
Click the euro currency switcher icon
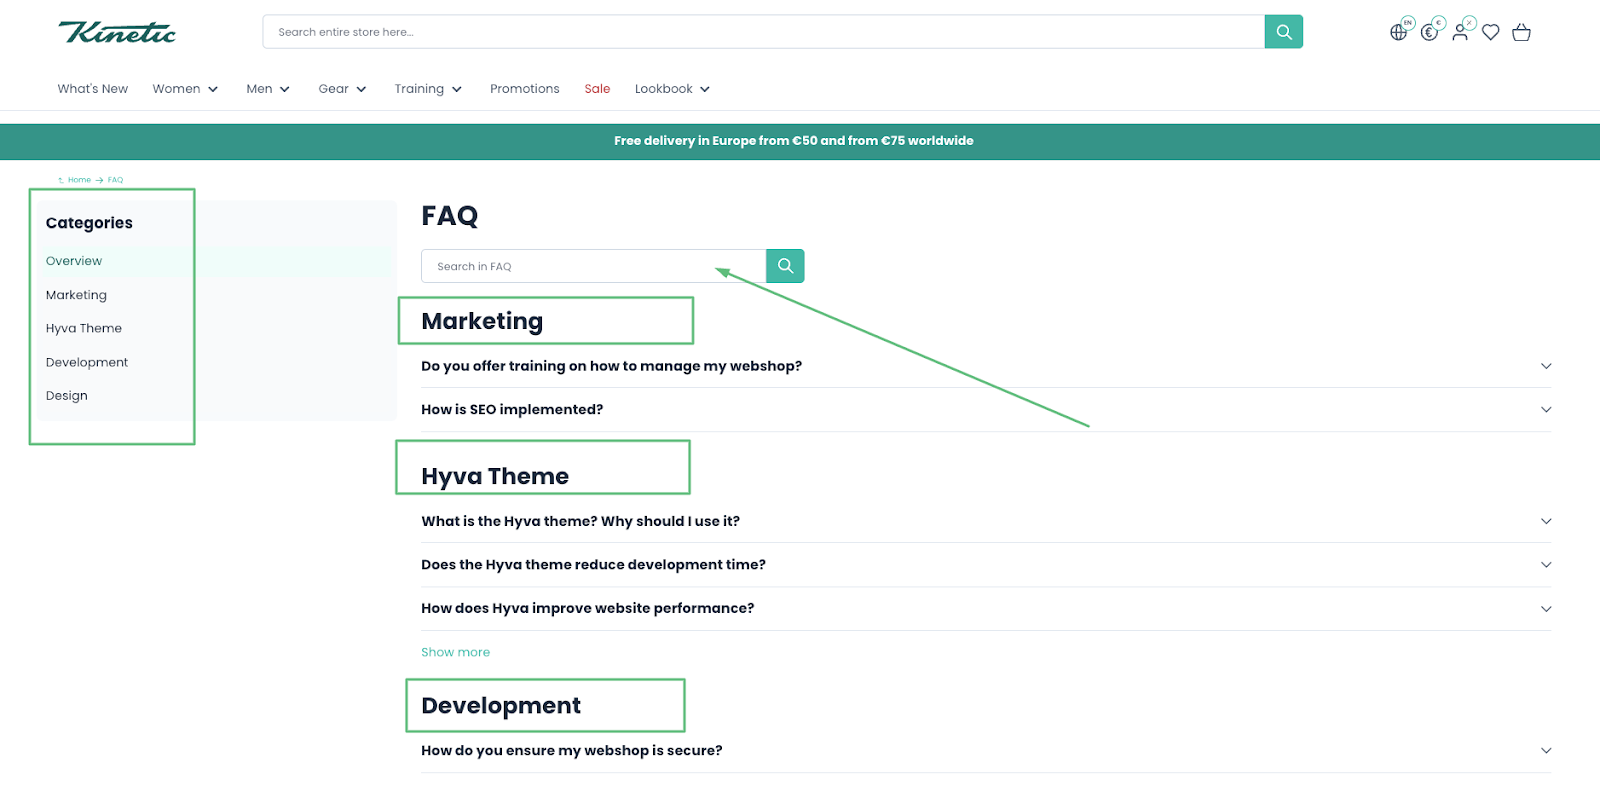[1429, 32]
